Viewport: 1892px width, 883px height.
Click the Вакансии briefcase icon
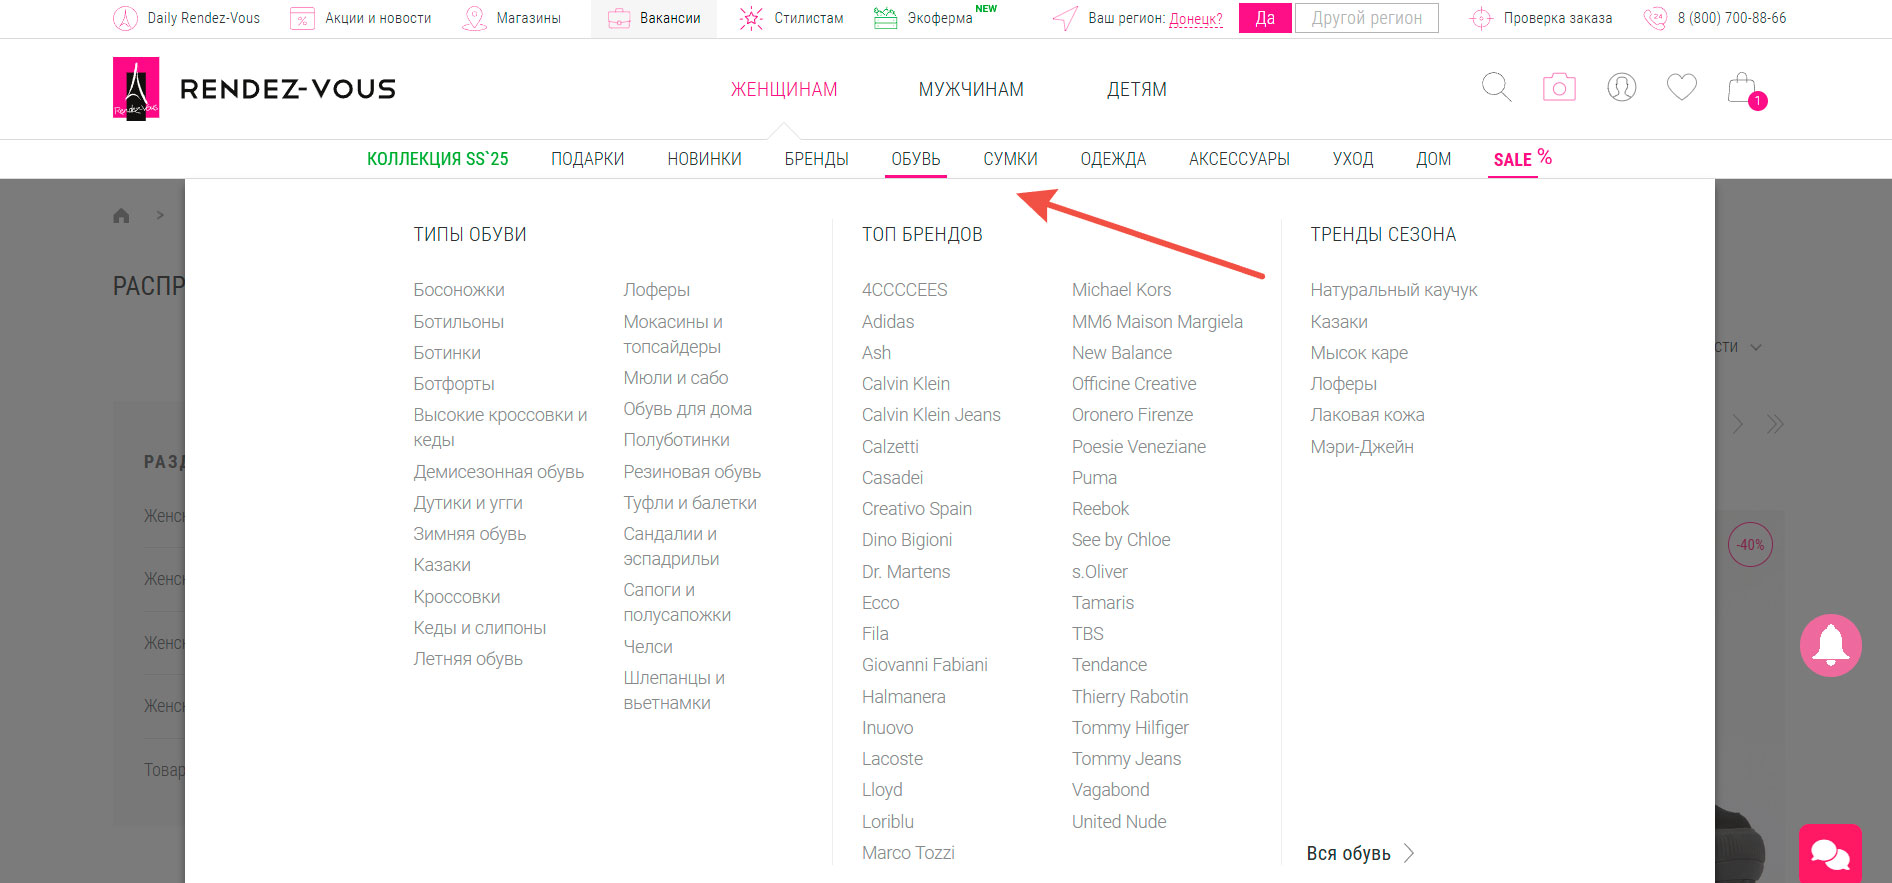pos(619,18)
